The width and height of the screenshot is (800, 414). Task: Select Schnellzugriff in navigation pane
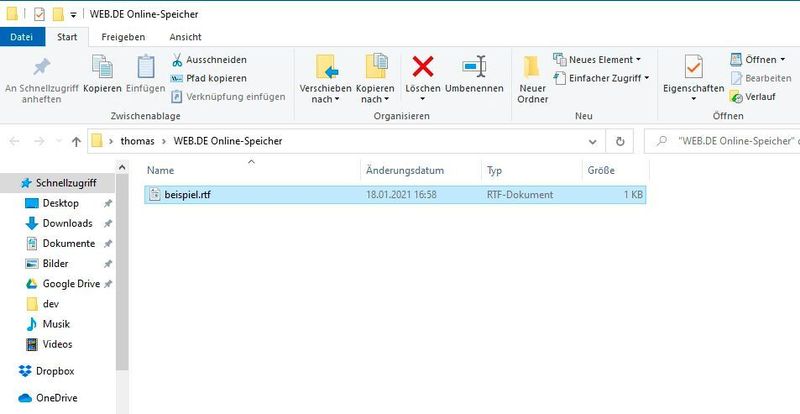tap(65, 183)
